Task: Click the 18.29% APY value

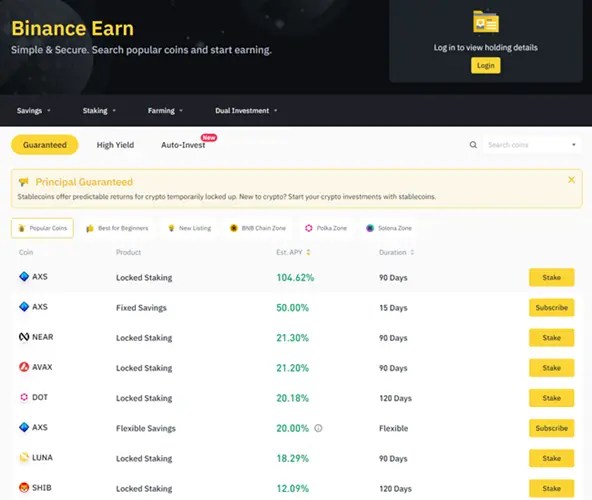Action: click(x=293, y=458)
